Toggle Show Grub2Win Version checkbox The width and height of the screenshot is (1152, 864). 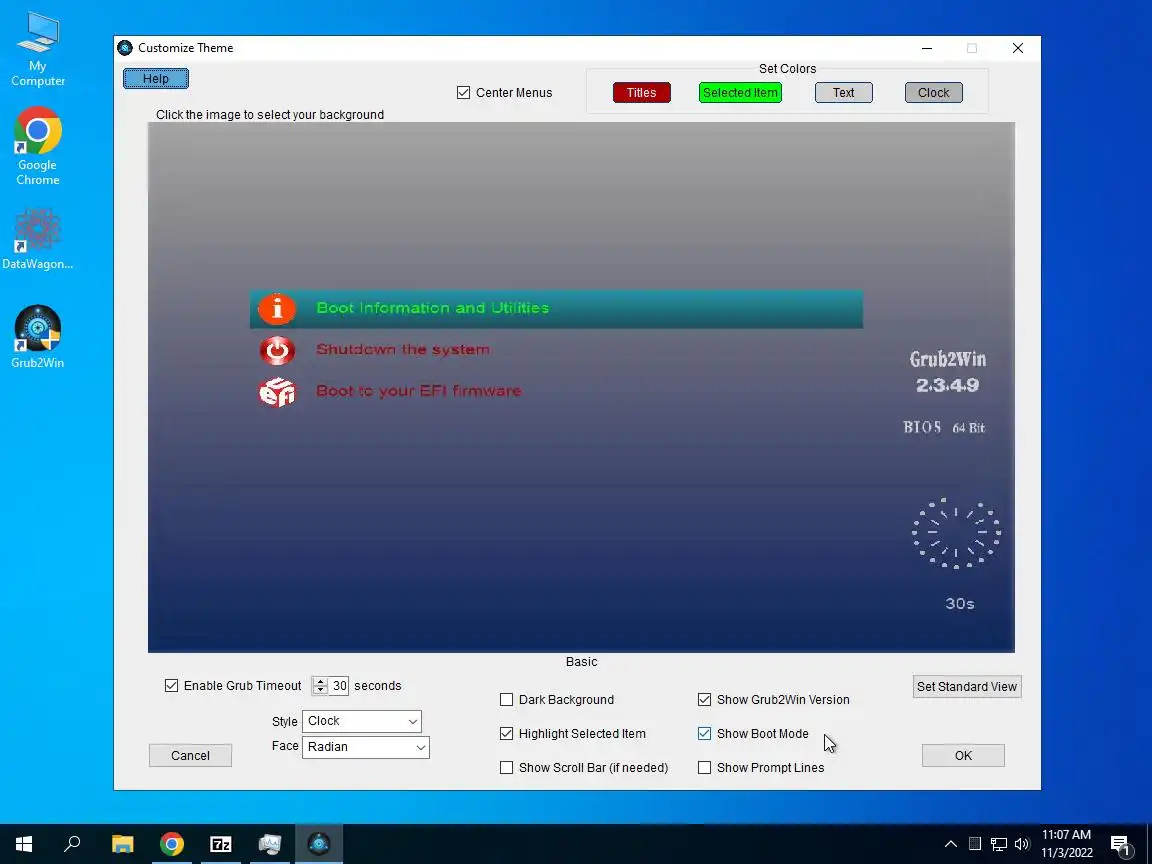tap(705, 699)
